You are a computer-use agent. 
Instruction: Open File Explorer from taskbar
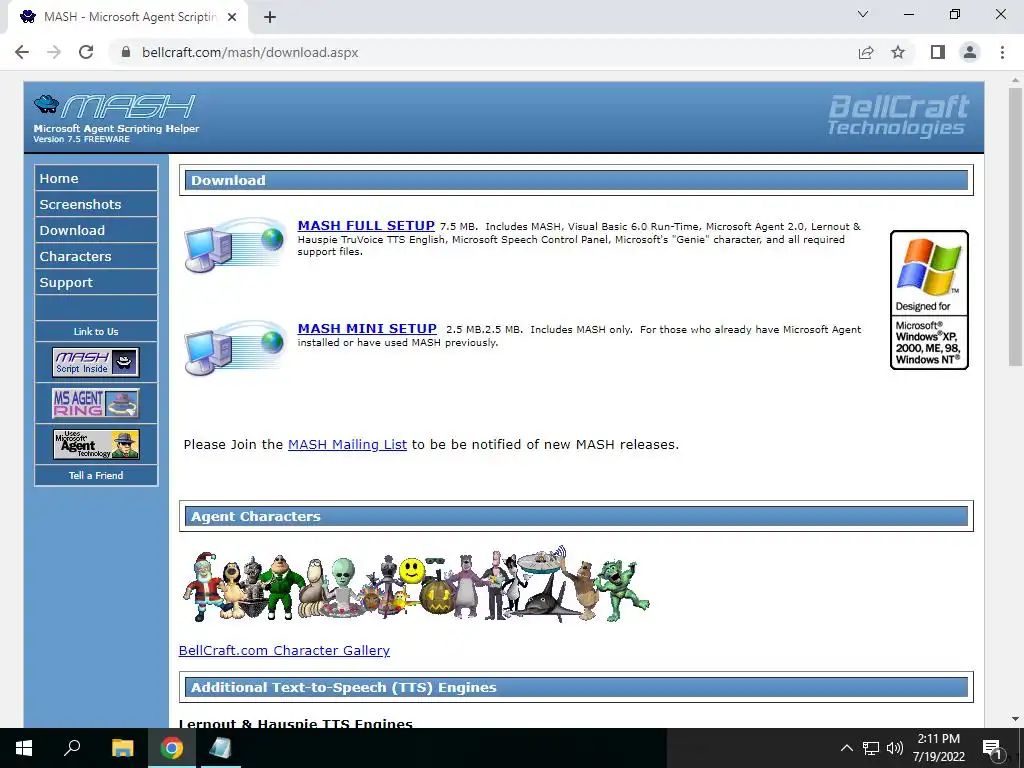pyautogui.click(x=122, y=748)
